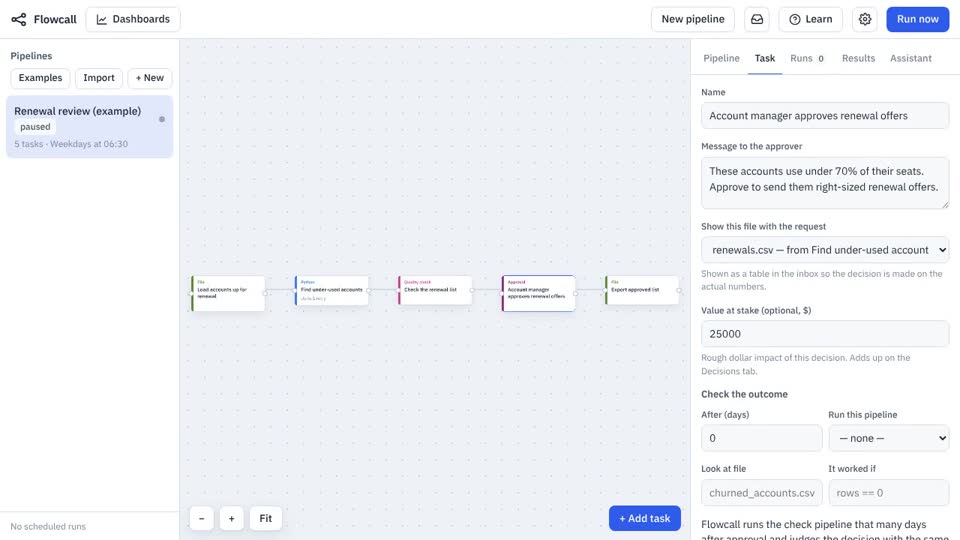This screenshot has height=540, width=960.
Task: Switch to the Pipeline tab
Action: coord(721,58)
